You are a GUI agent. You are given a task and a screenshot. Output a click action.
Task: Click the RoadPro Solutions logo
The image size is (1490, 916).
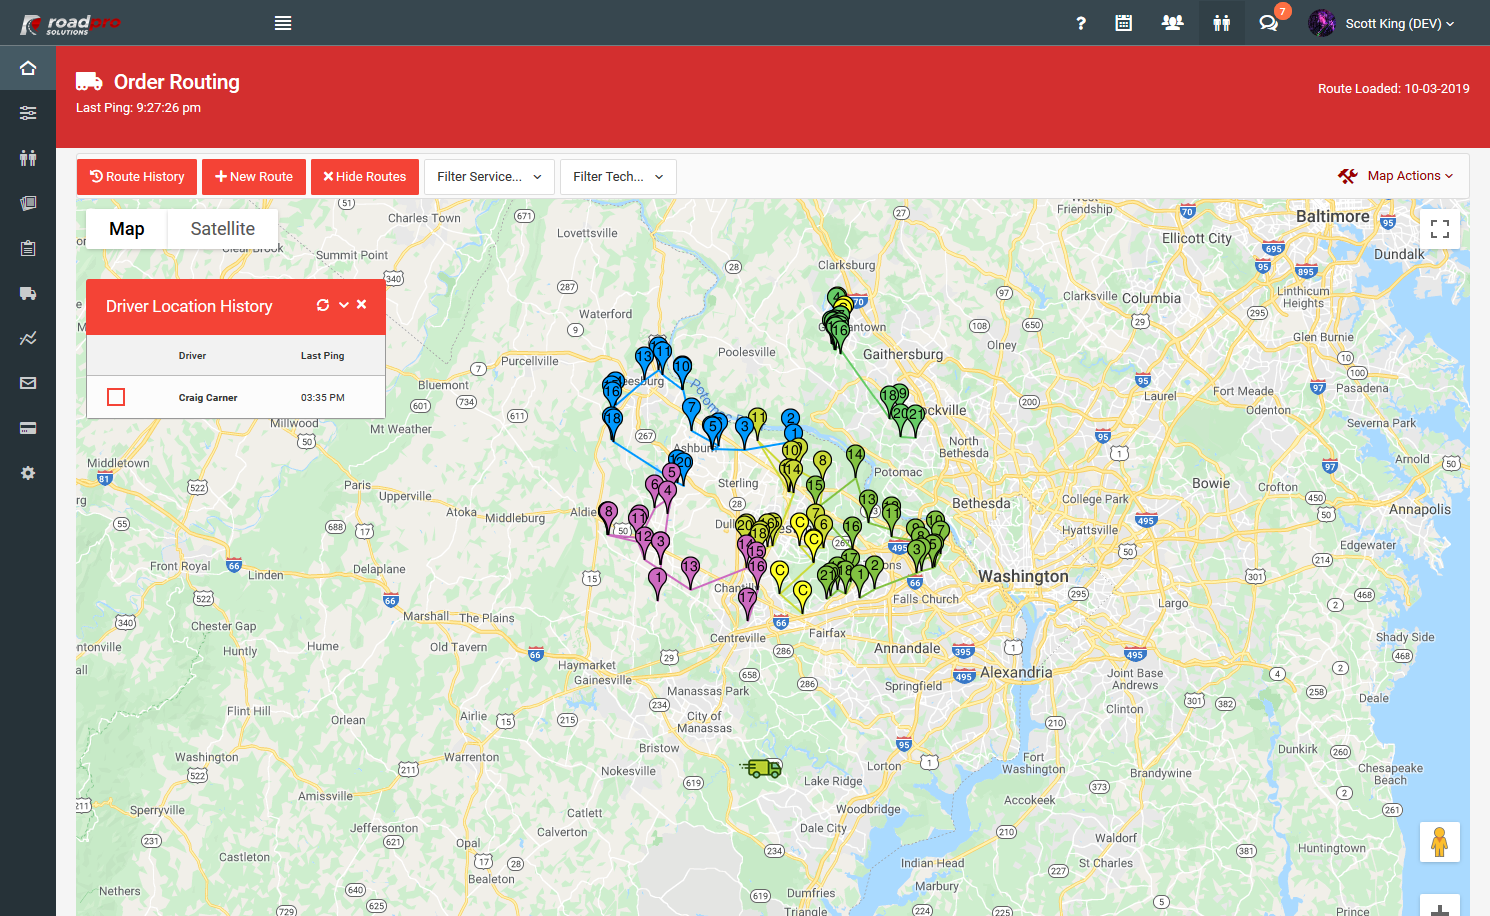click(x=70, y=24)
